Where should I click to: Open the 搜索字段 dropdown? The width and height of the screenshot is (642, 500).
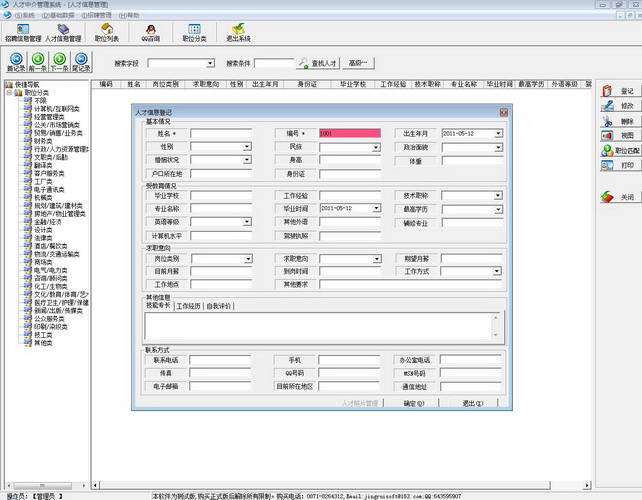point(210,63)
